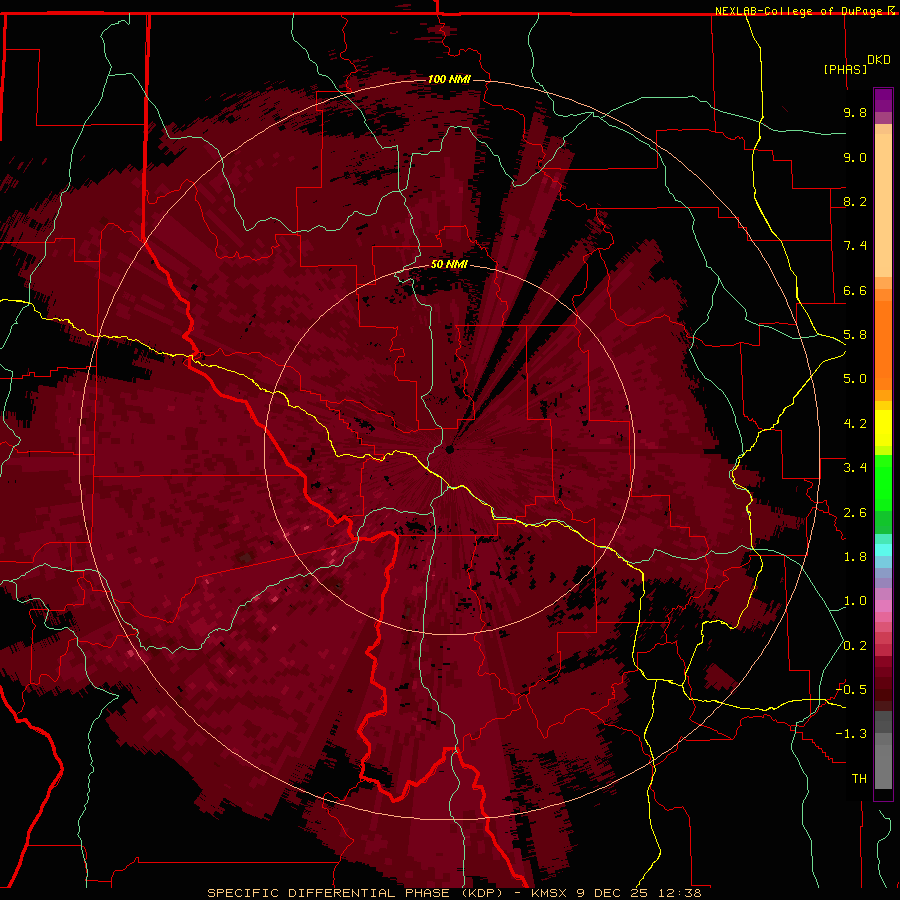Click the radar site dot at ring center
Screen dimensions: 900x900
coord(449,450)
